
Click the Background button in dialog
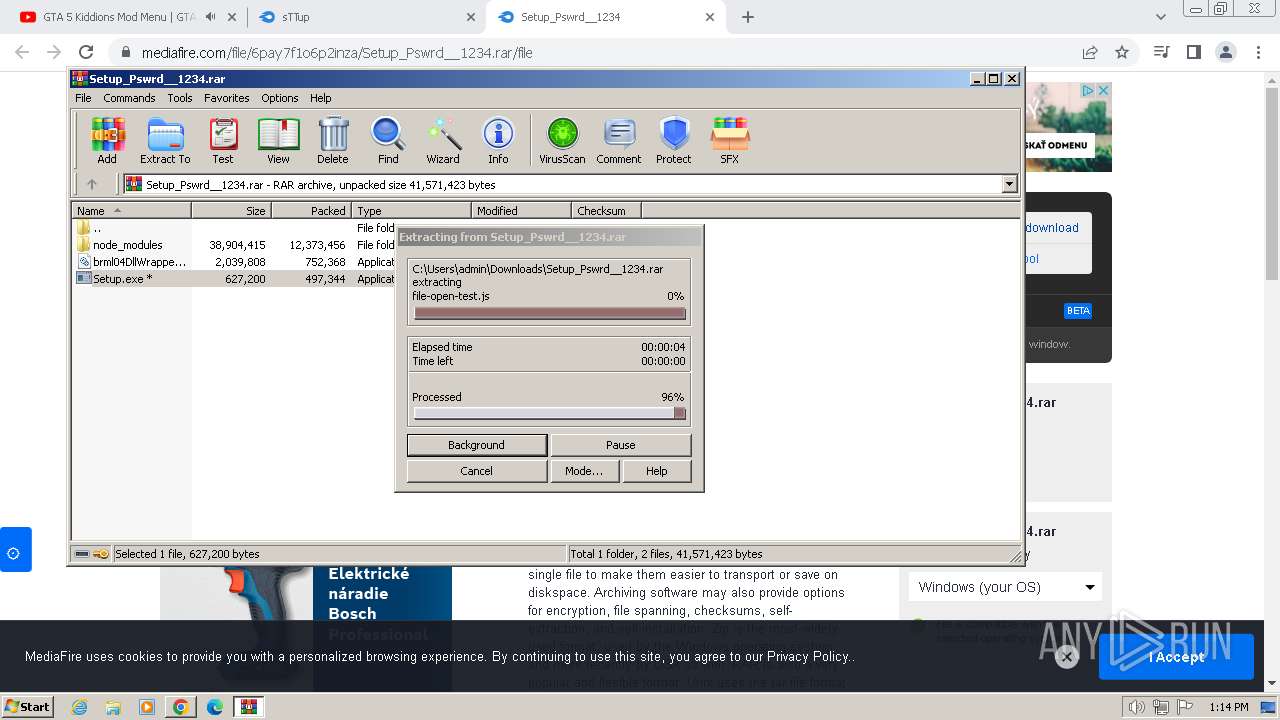pos(476,445)
